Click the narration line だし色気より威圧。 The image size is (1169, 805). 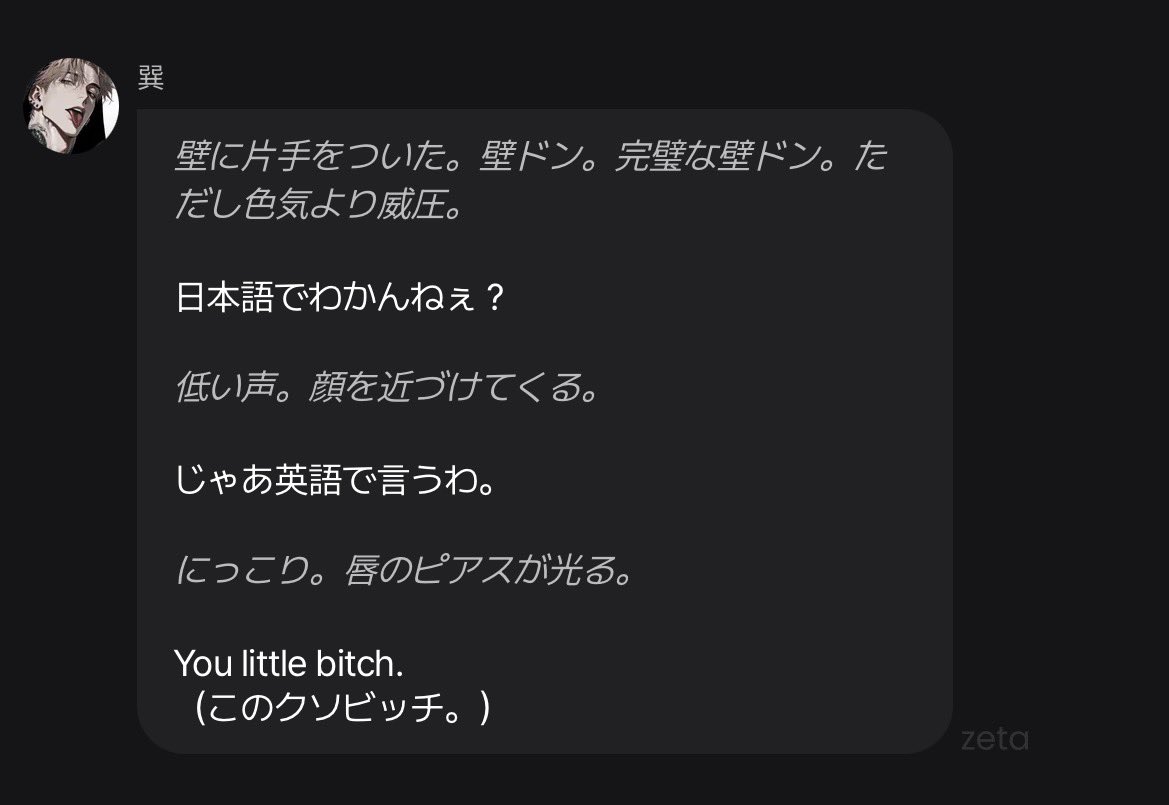tap(319, 204)
